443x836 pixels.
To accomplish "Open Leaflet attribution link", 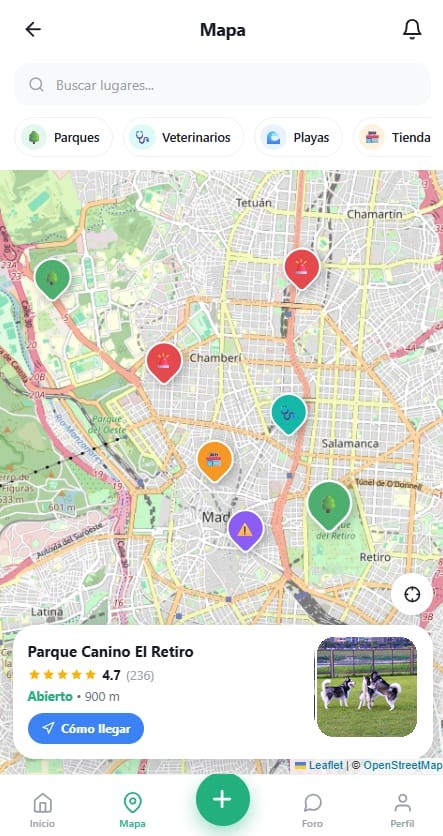I will click(319, 765).
